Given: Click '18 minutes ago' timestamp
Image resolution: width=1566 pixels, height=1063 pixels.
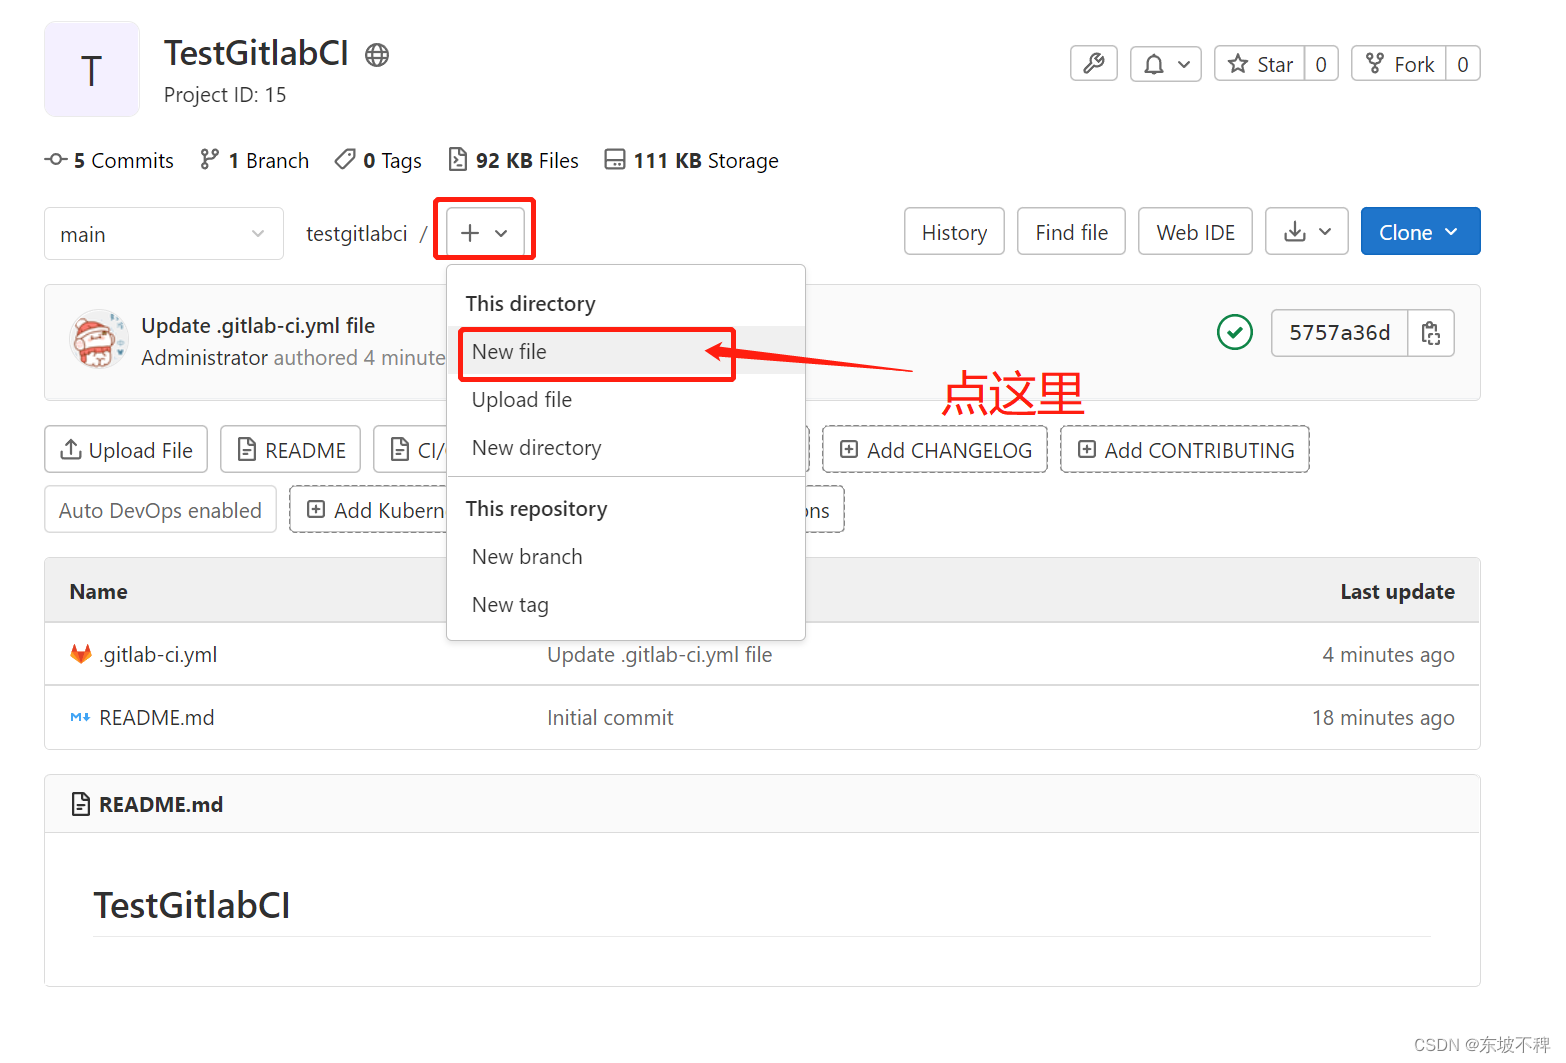Looking at the screenshot, I should tap(1383, 718).
